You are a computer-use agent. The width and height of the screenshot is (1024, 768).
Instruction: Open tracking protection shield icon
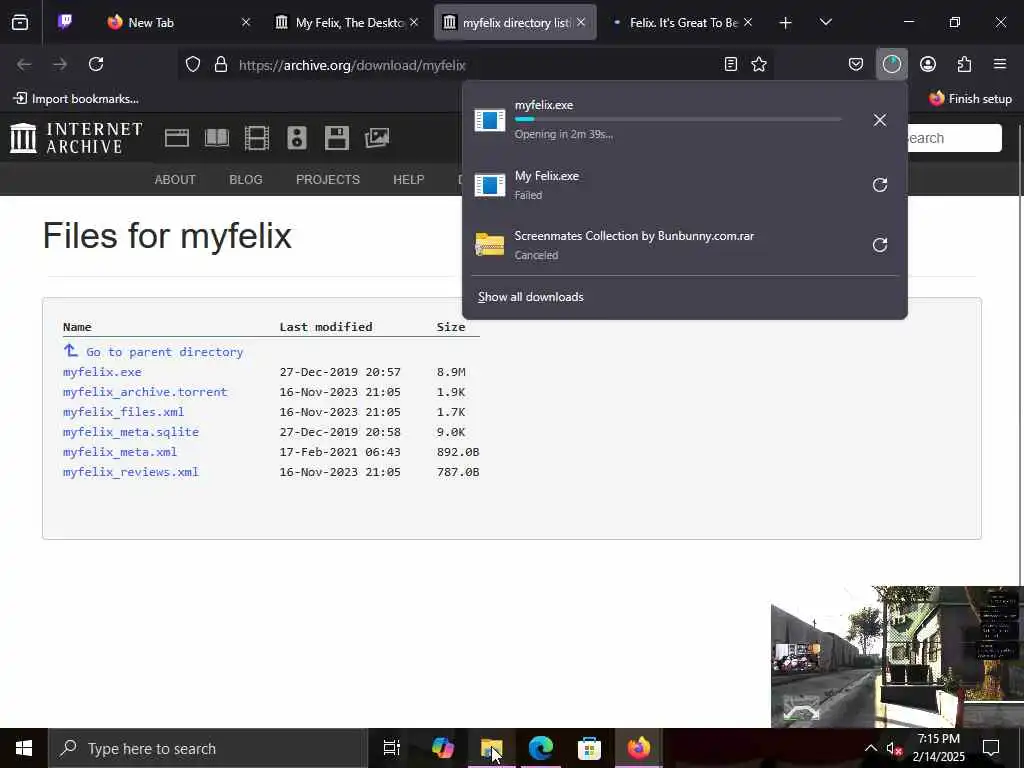(x=193, y=64)
